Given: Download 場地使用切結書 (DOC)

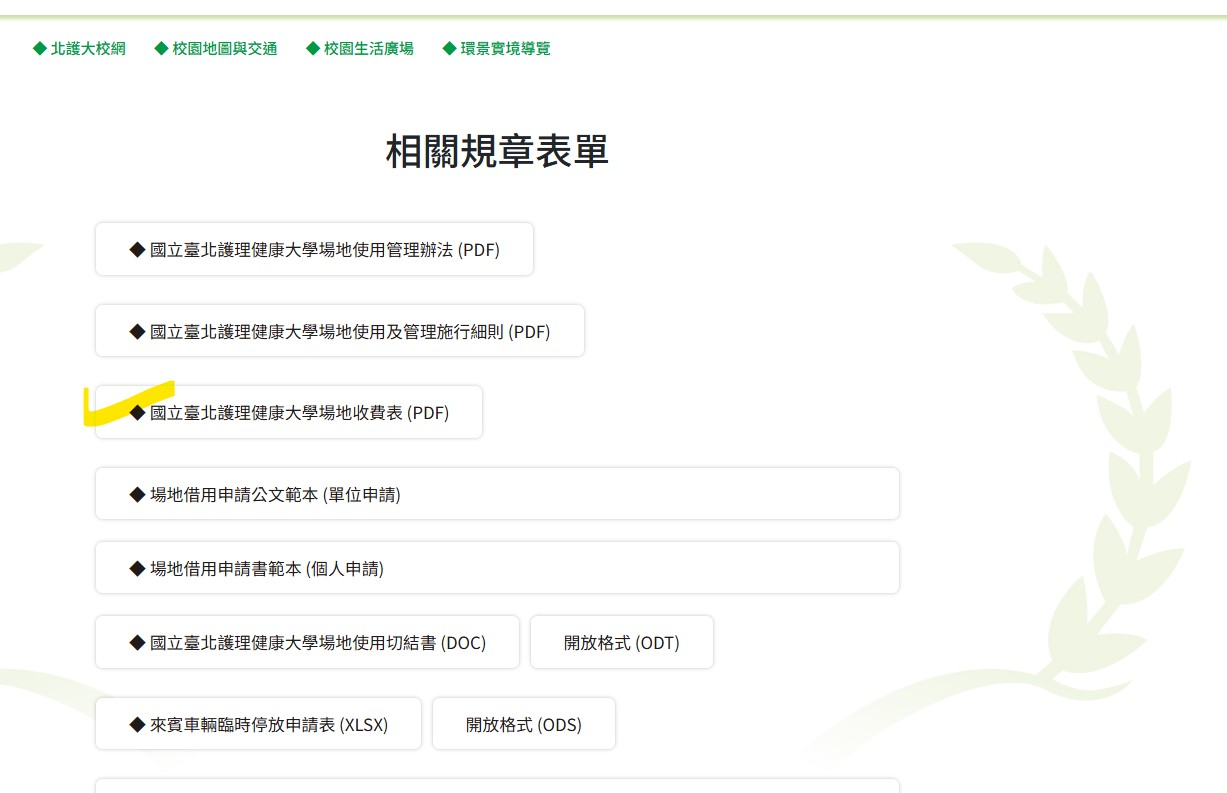Looking at the screenshot, I should [307, 642].
